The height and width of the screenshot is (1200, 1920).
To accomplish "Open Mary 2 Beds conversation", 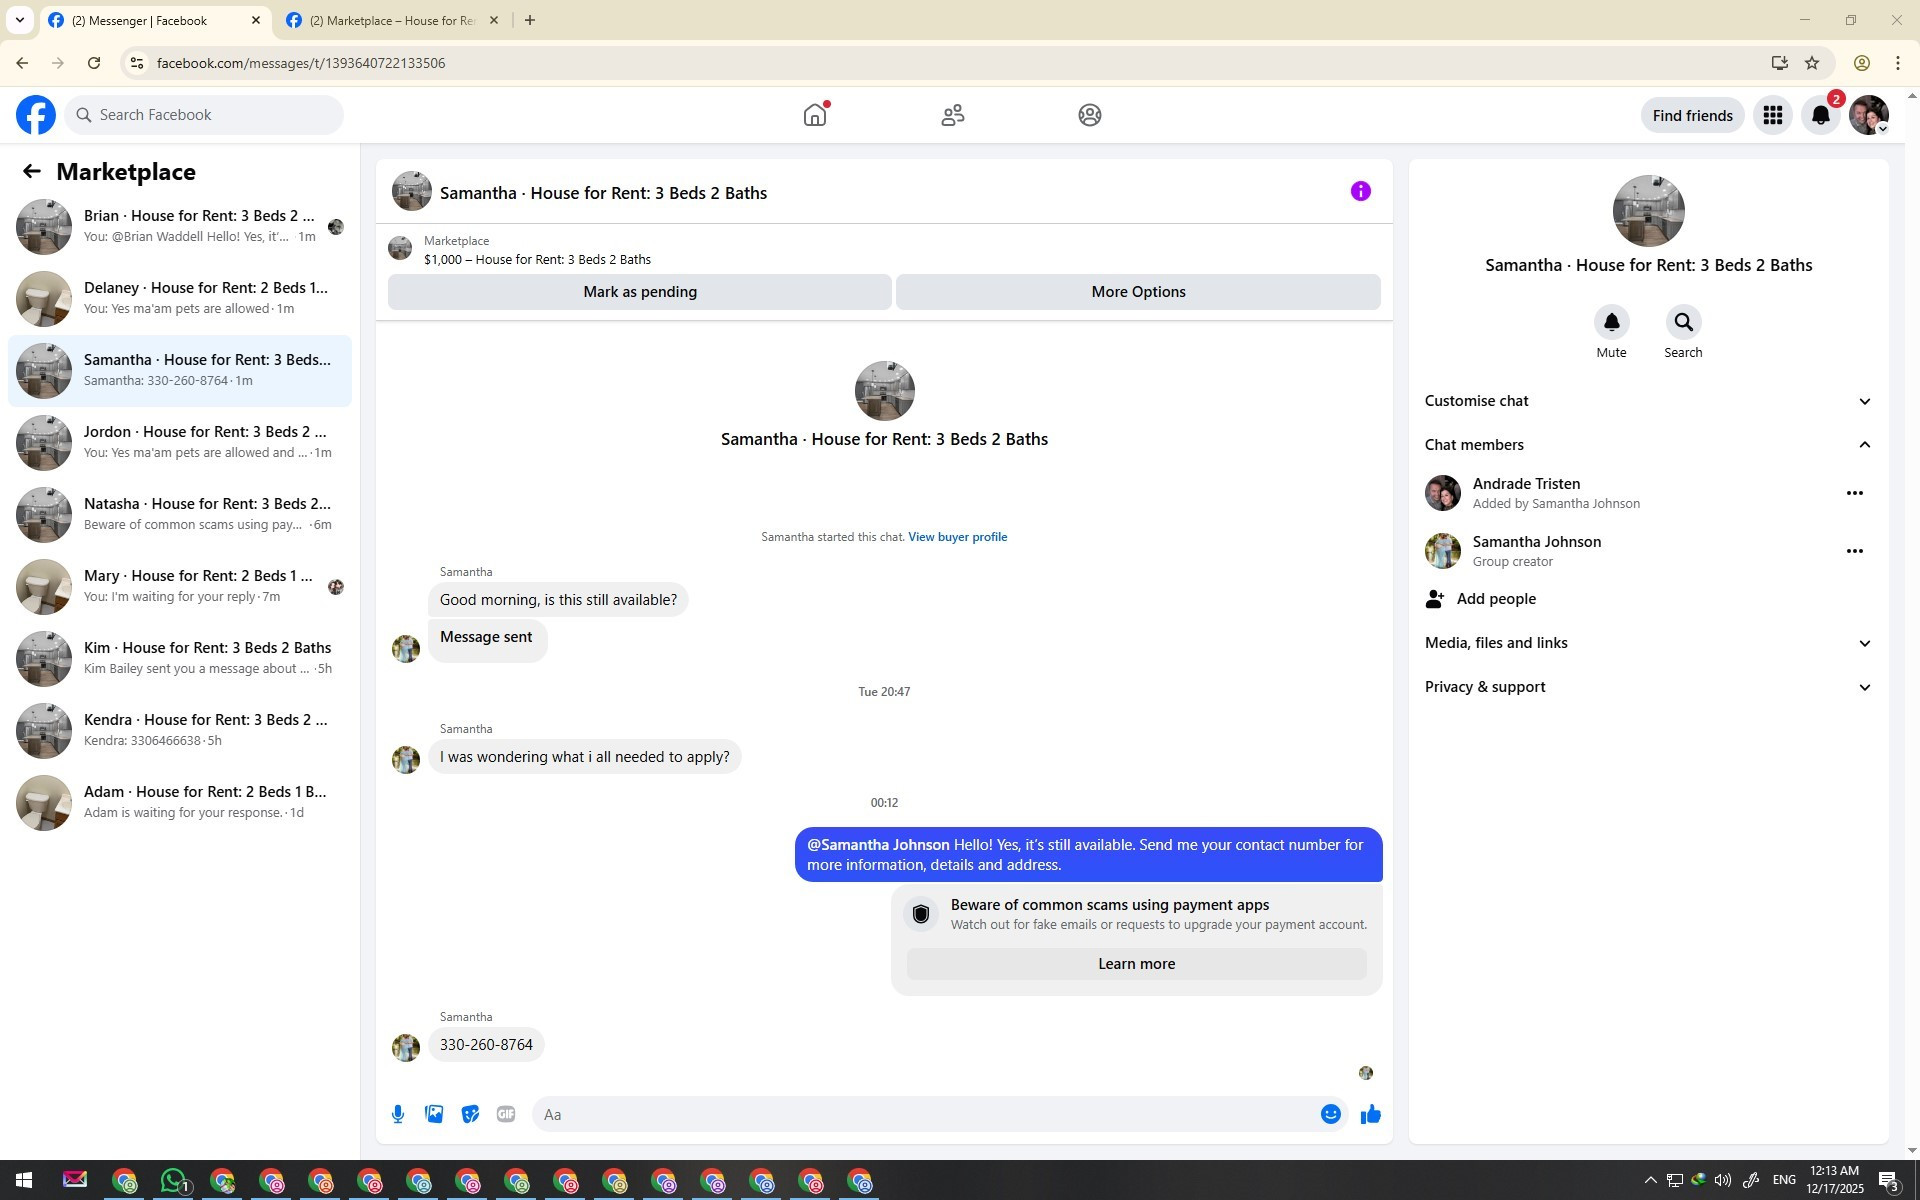I will pos(180,587).
